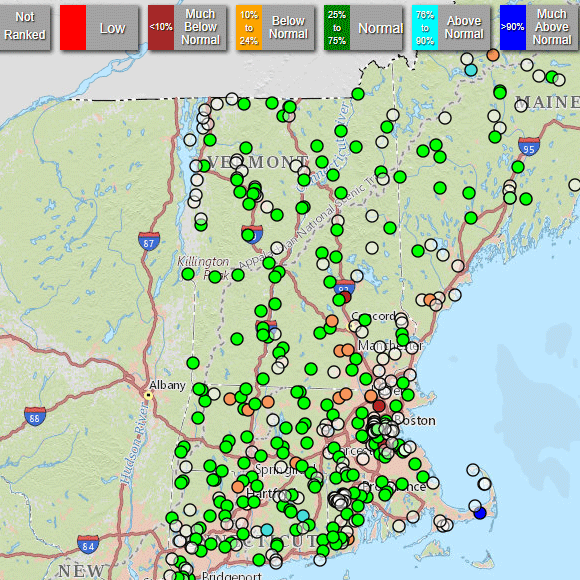Viewport: 580px width, 580px height.
Task: Click the Interstate 84 shield
Action: tap(88, 544)
